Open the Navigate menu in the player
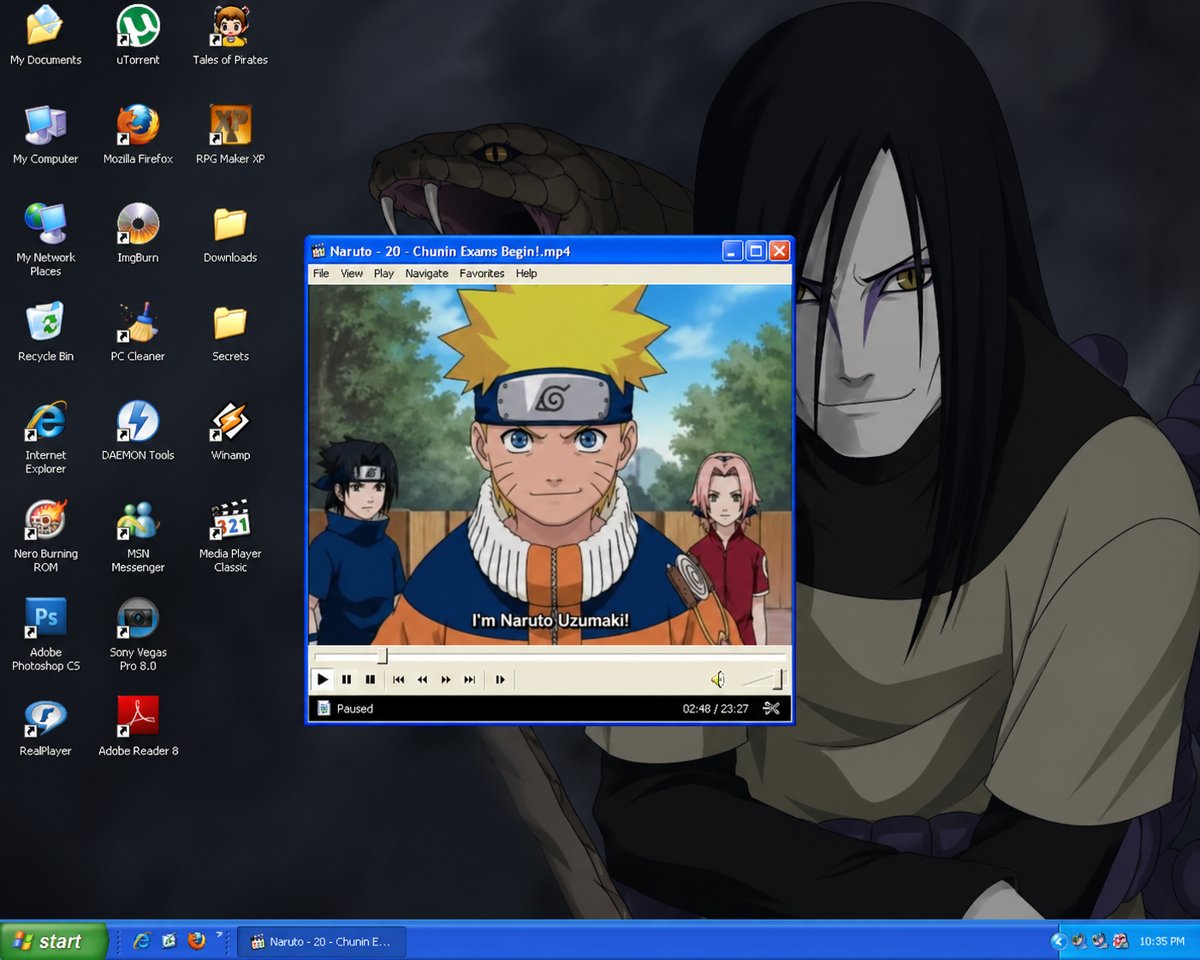Image resolution: width=1200 pixels, height=960 pixels. tap(427, 273)
